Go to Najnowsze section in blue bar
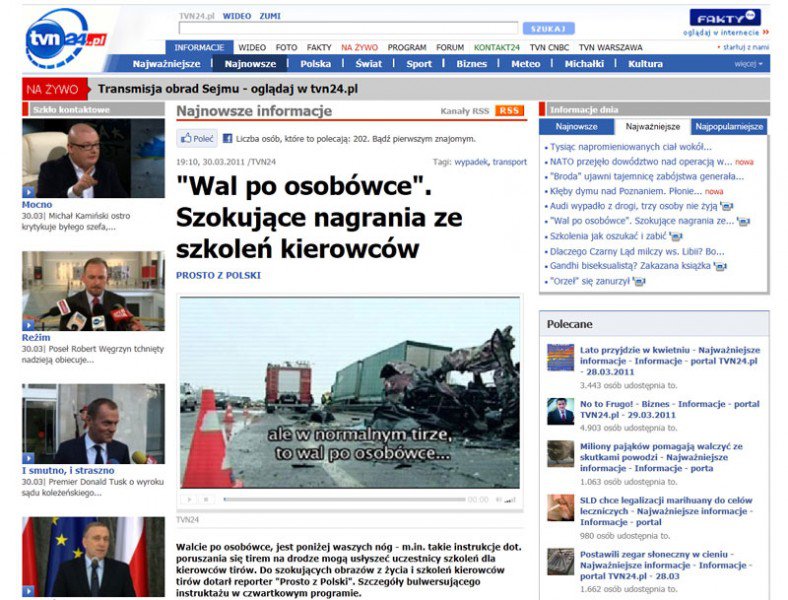Image resolution: width=788 pixels, height=600 pixels. [x=250, y=64]
